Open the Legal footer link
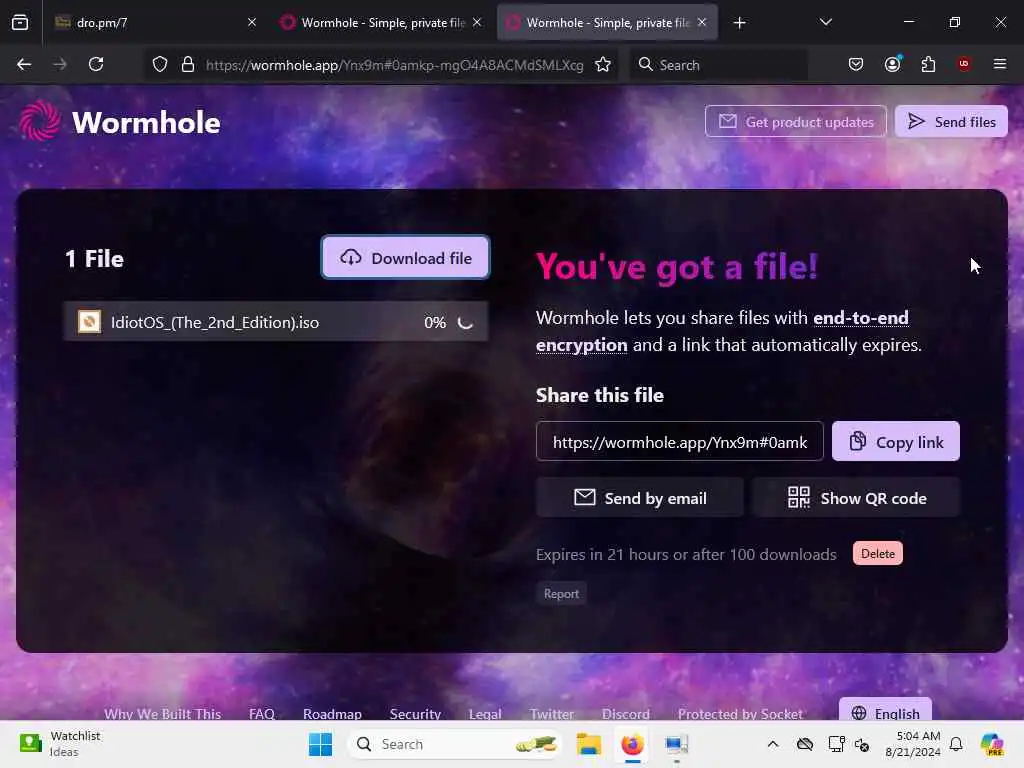The width and height of the screenshot is (1024, 768). coord(485,714)
